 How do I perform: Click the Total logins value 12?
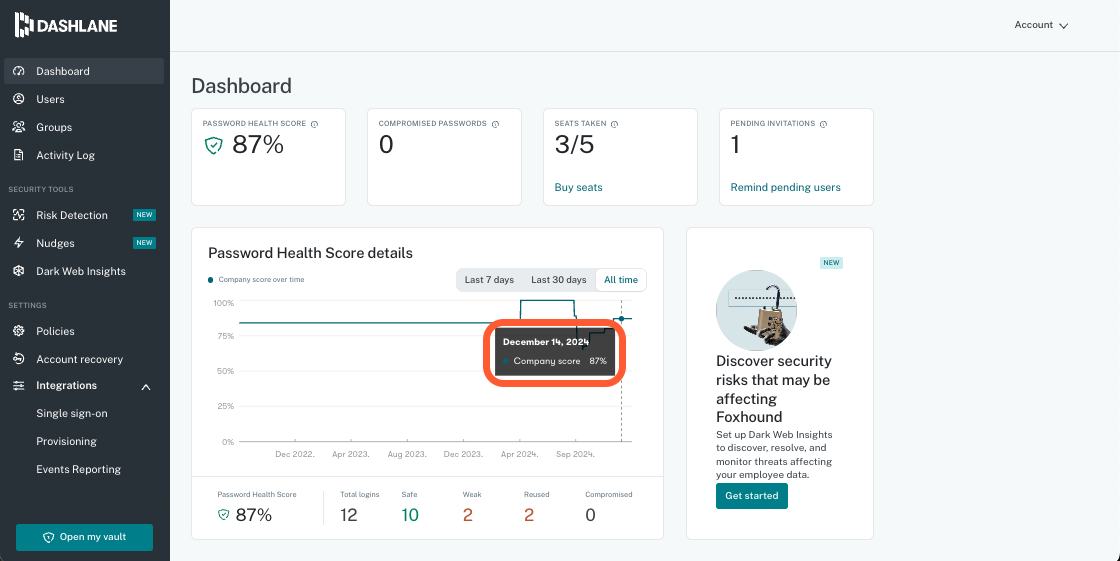pos(349,515)
